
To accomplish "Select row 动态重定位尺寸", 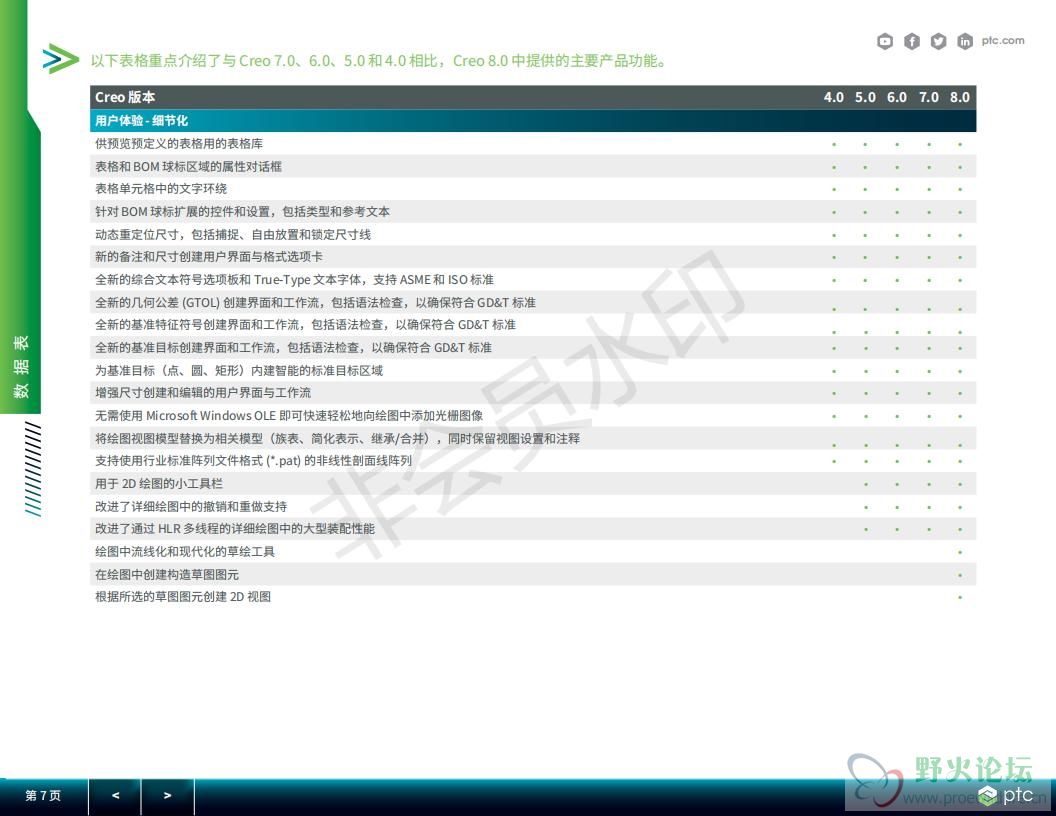I will 533,234.
